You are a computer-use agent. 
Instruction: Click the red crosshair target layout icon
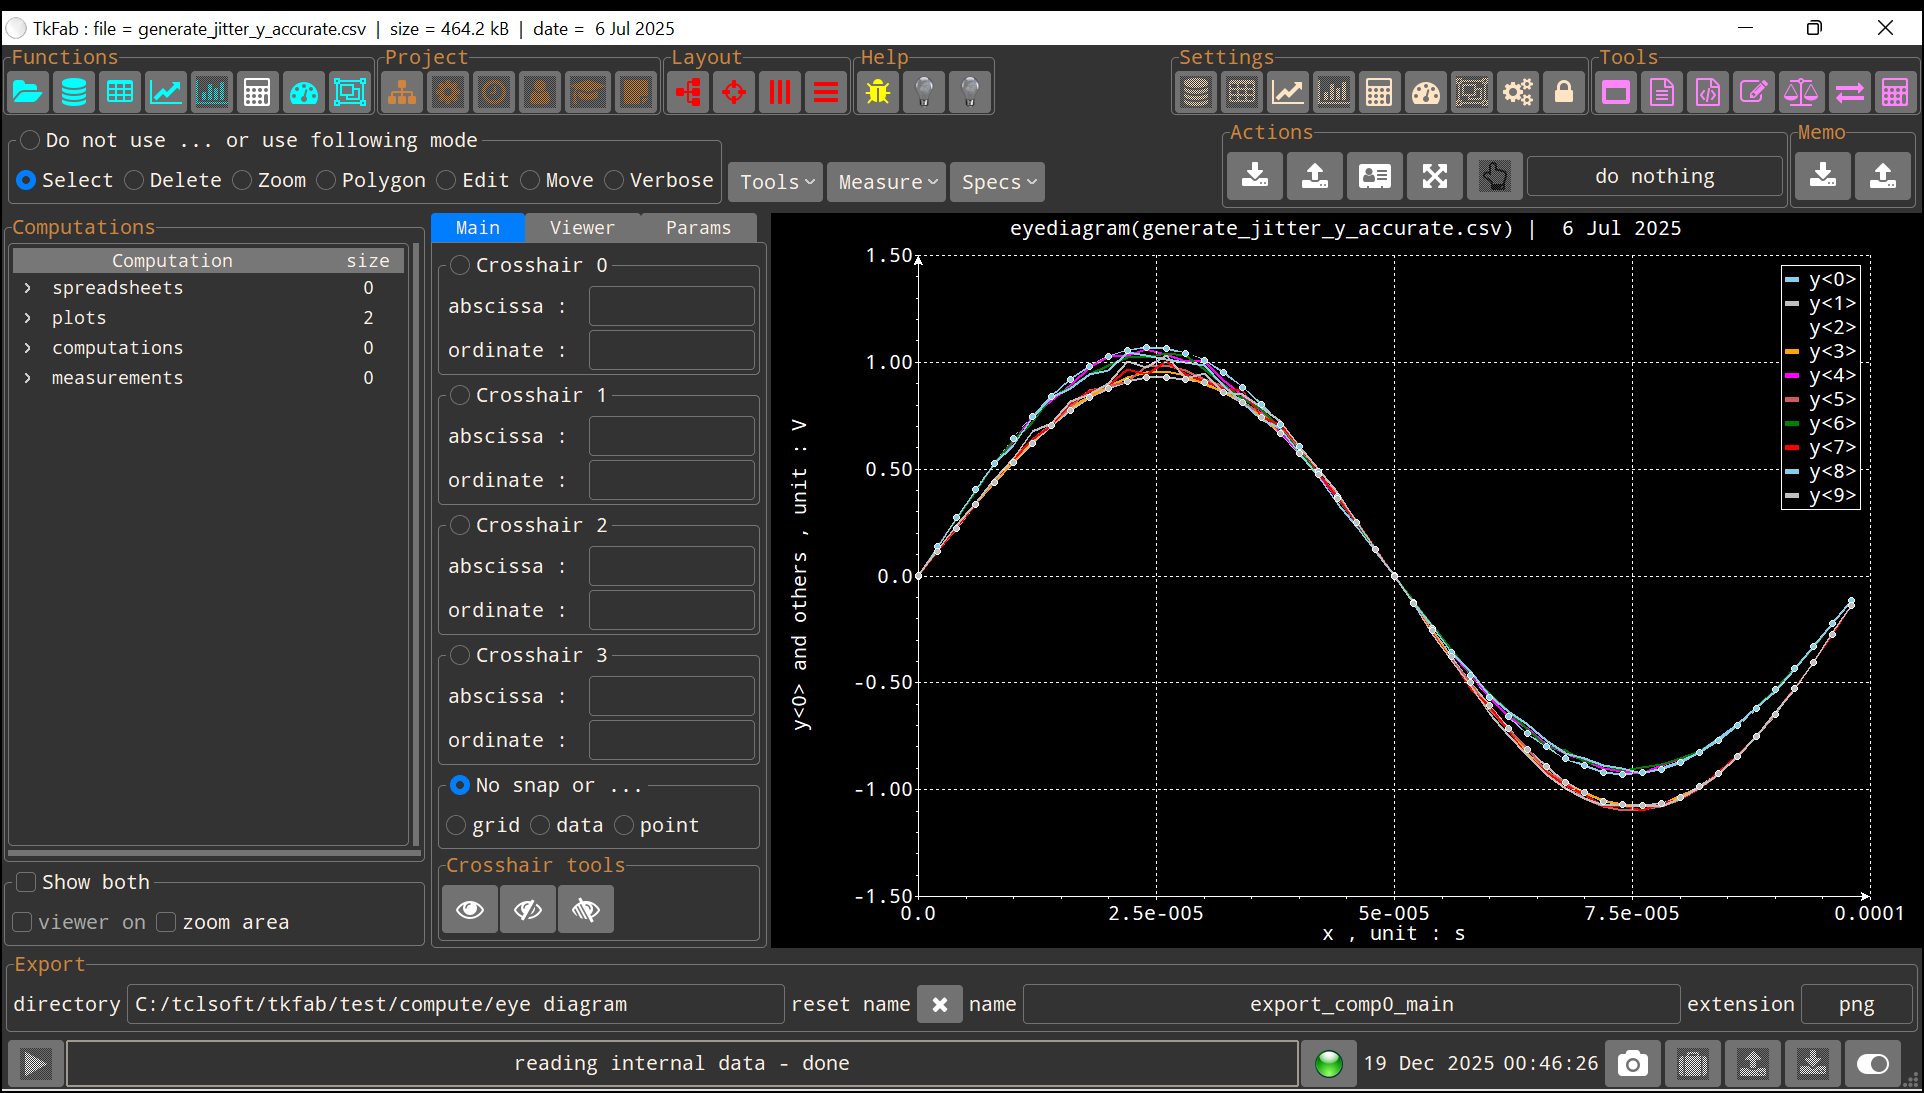point(734,93)
